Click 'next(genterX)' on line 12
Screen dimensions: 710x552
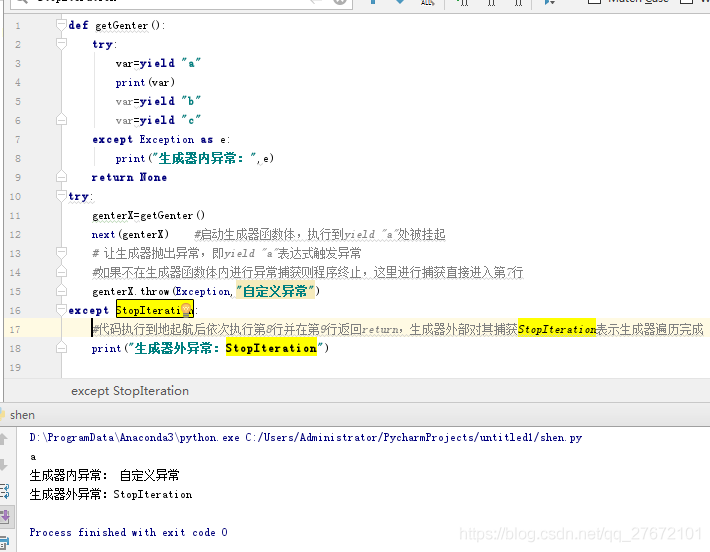(x=130, y=235)
